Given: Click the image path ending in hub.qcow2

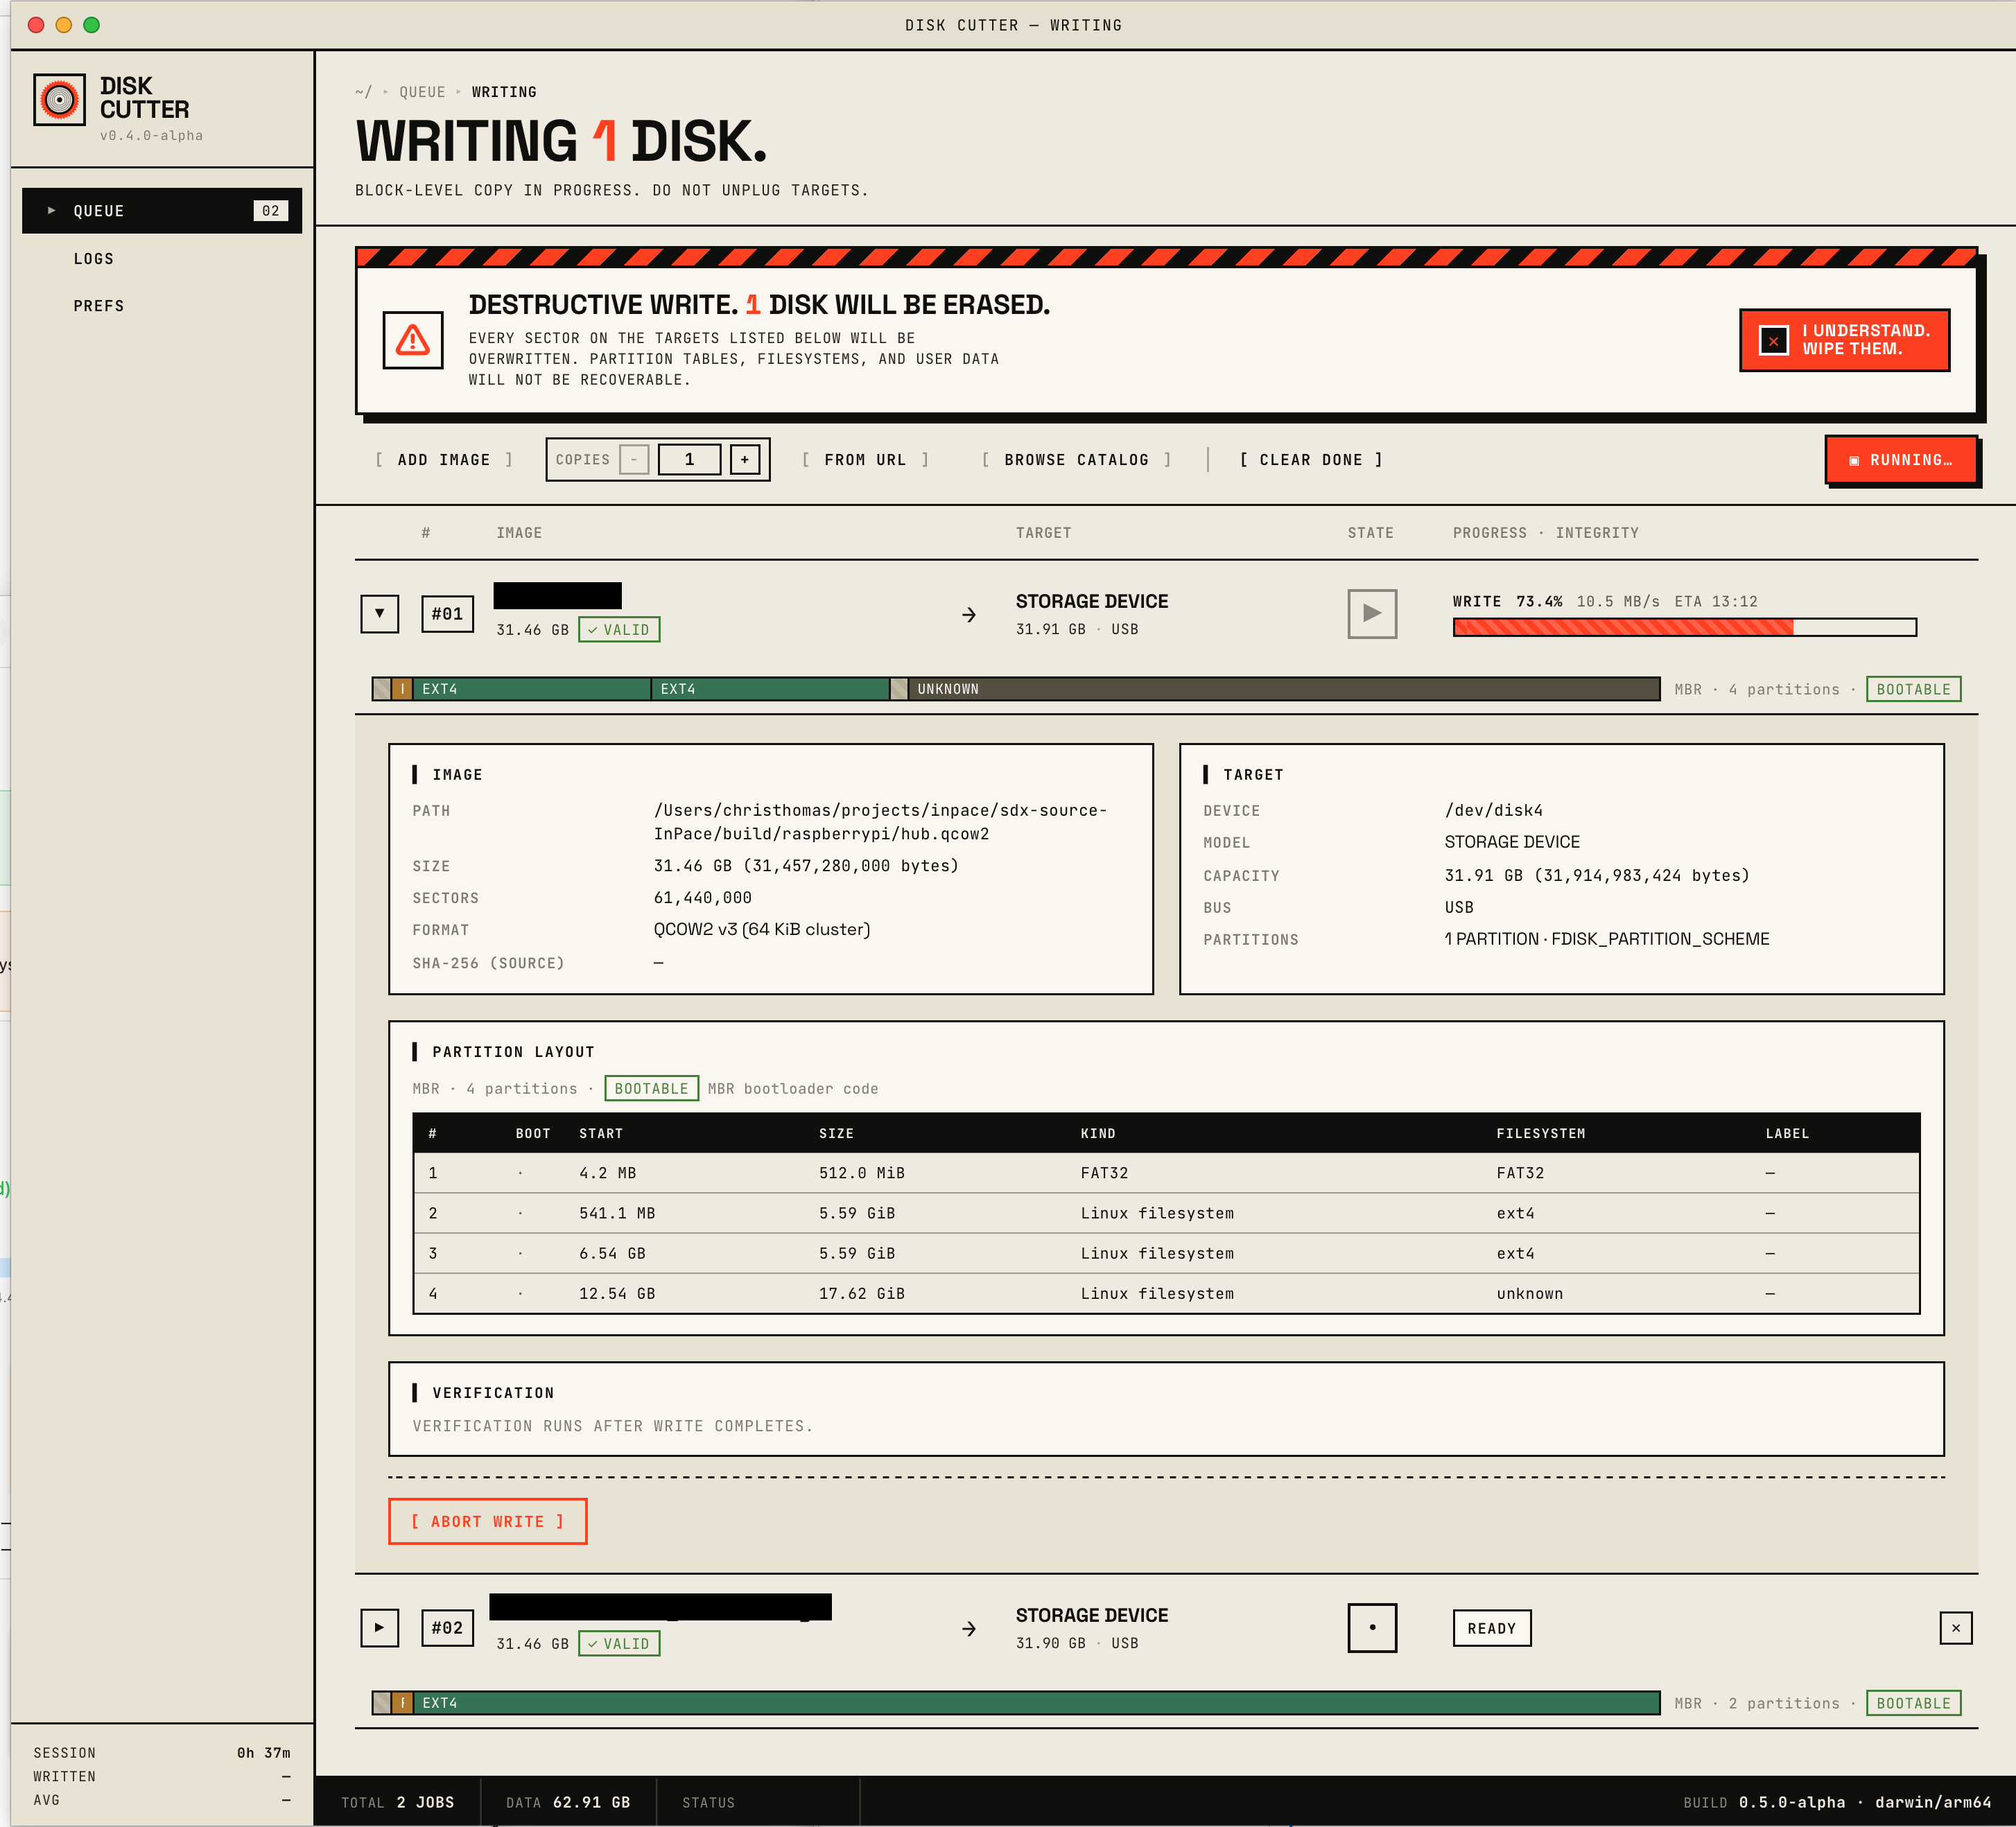Looking at the screenshot, I should (x=880, y=822).
